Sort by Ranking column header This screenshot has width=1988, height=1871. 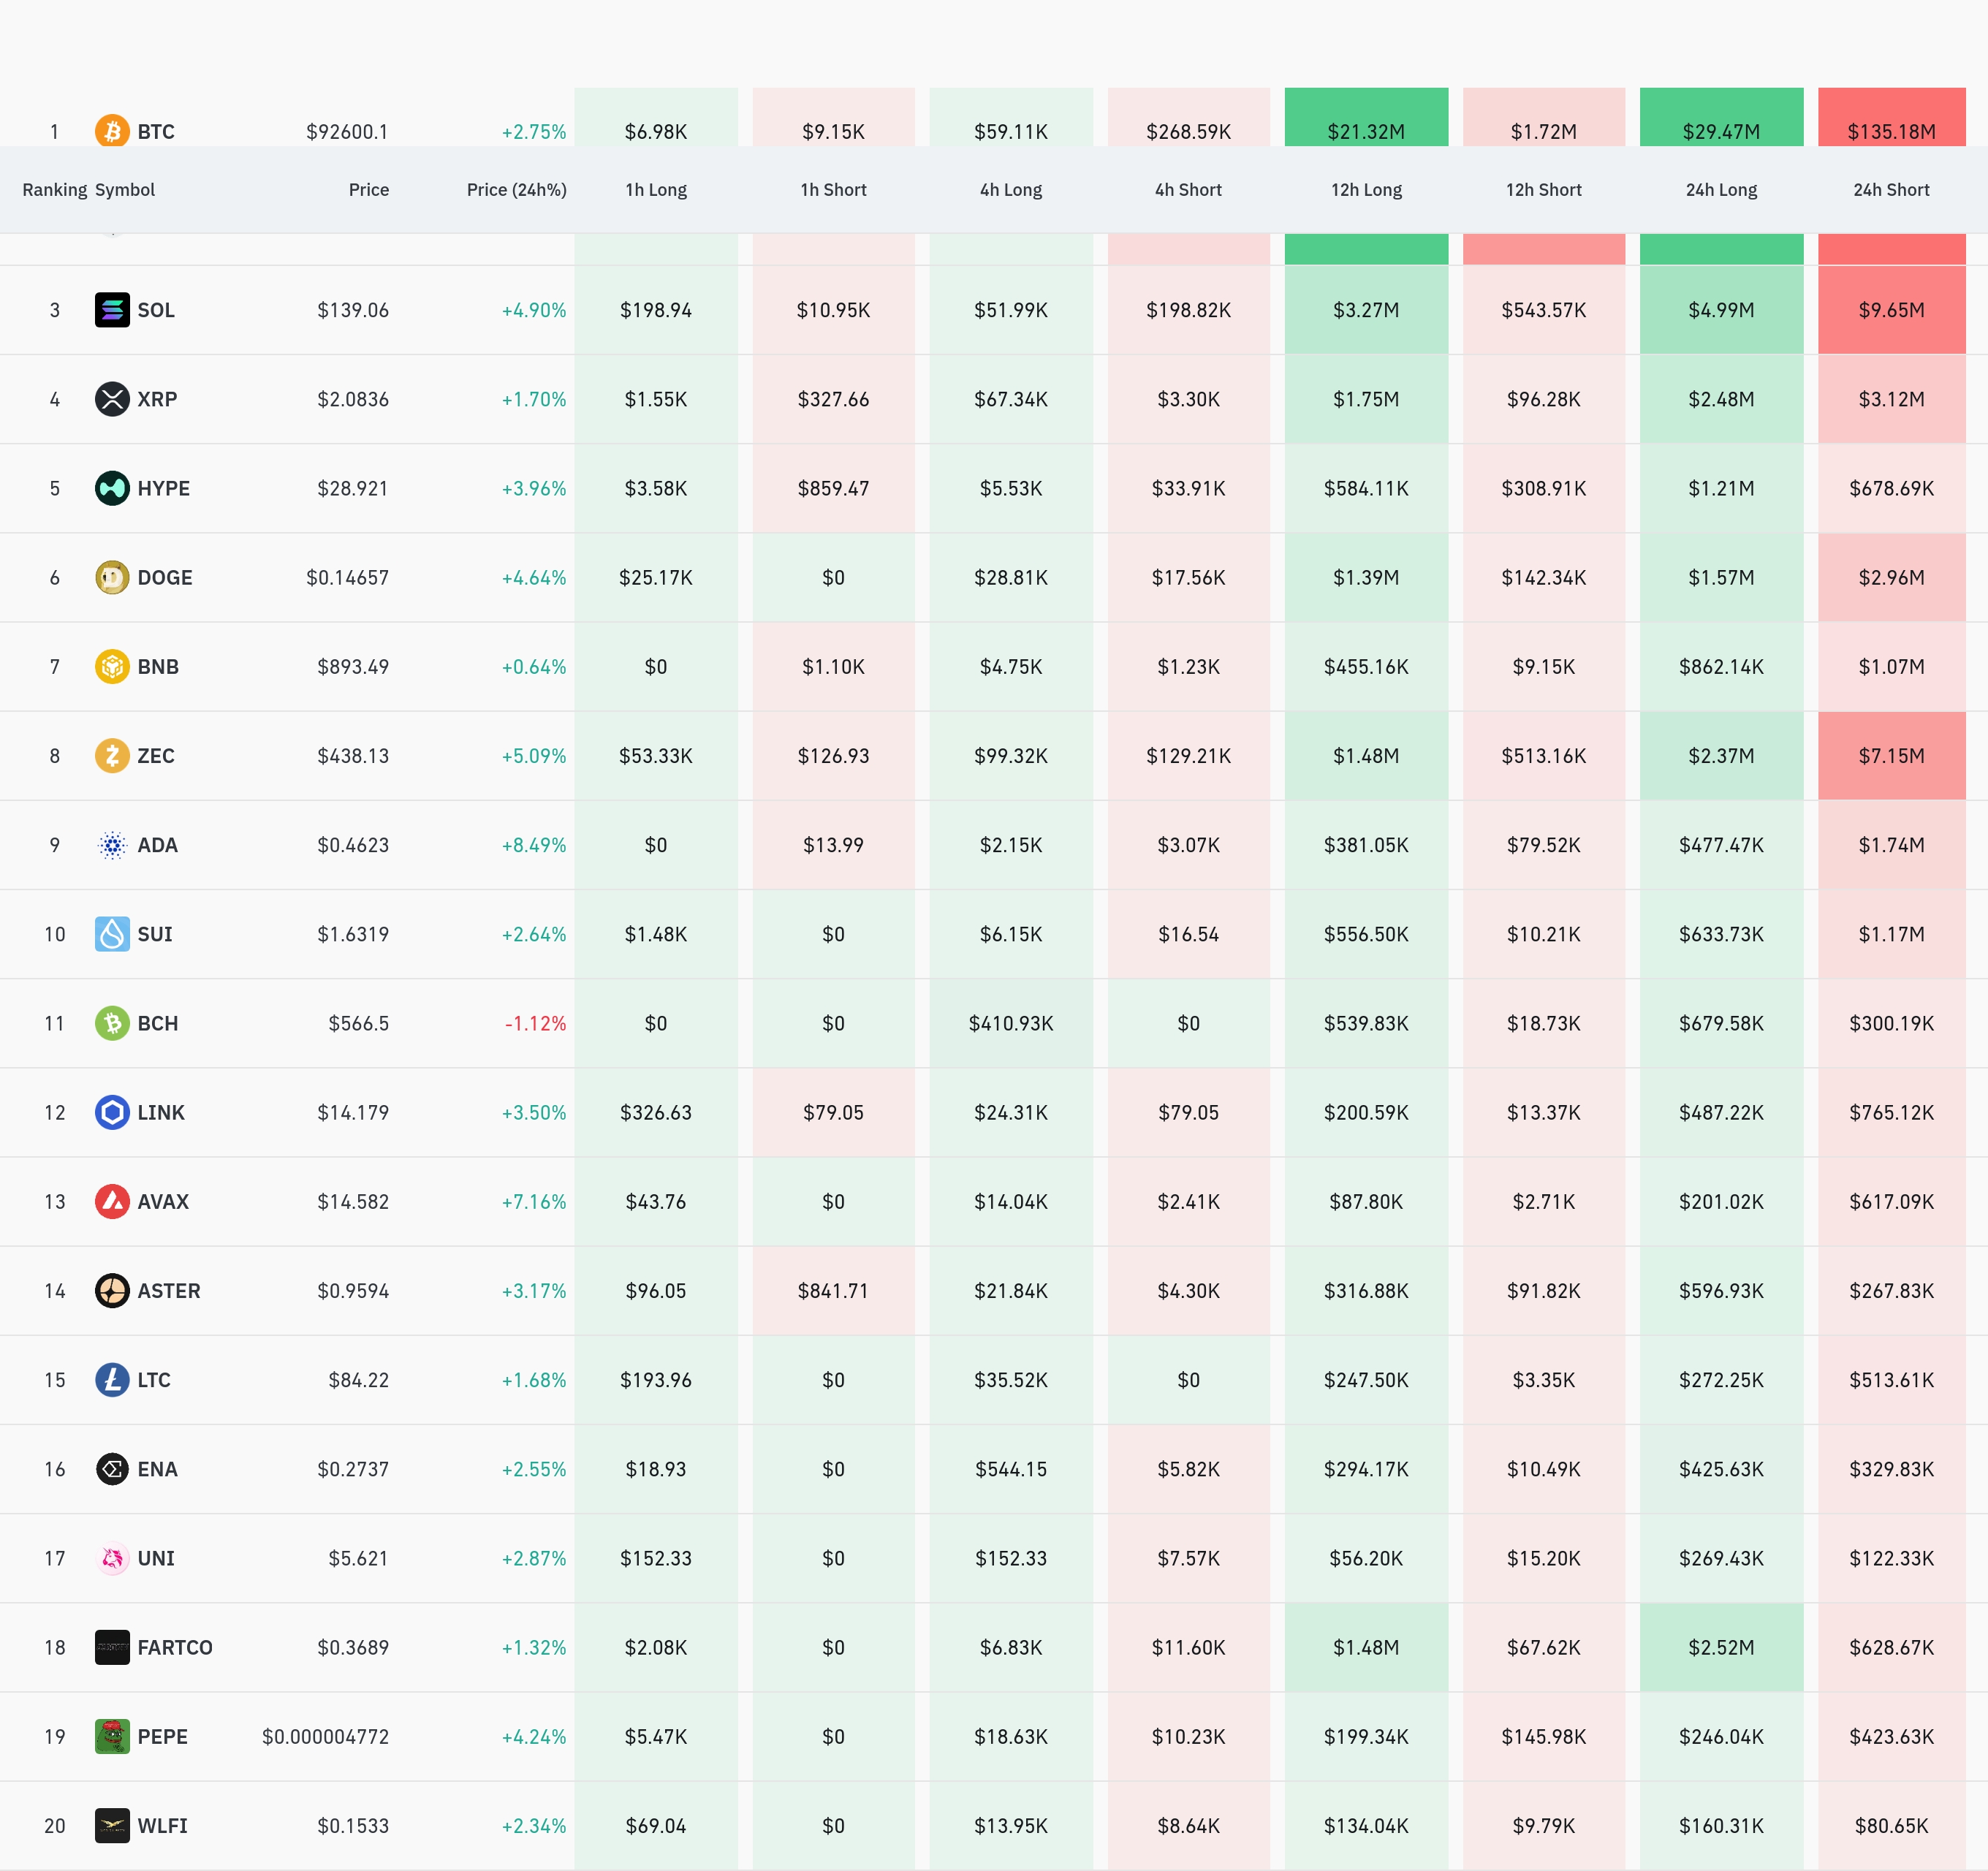(x=54, y=190)
